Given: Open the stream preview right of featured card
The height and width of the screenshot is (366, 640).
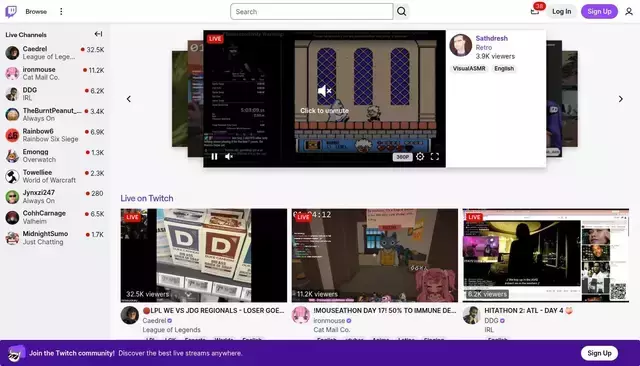Looking at the screenshot, I should click(554, 98).
